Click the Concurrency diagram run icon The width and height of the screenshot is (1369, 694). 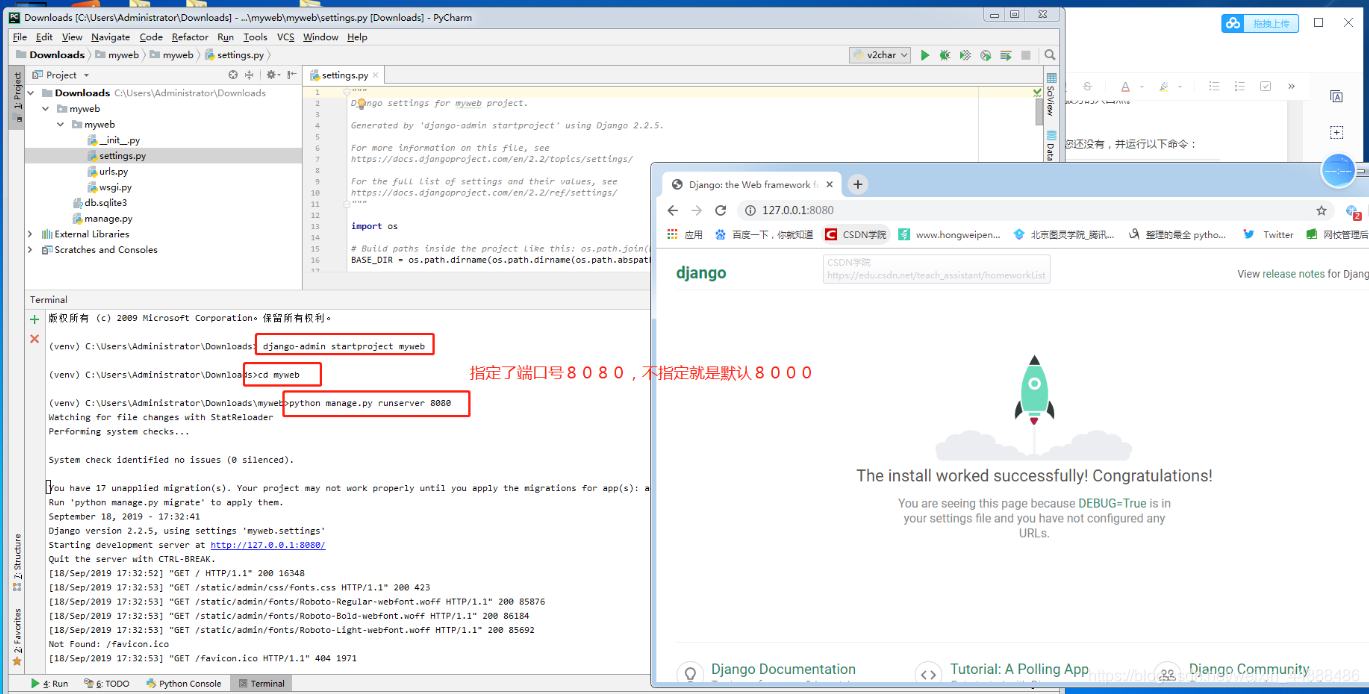tap(1006, 55)
